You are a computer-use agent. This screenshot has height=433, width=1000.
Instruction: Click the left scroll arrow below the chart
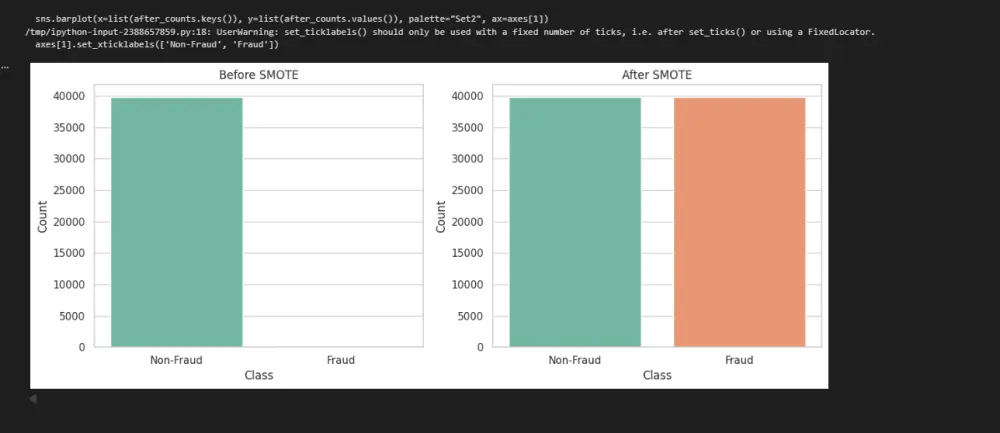(32, 399)
